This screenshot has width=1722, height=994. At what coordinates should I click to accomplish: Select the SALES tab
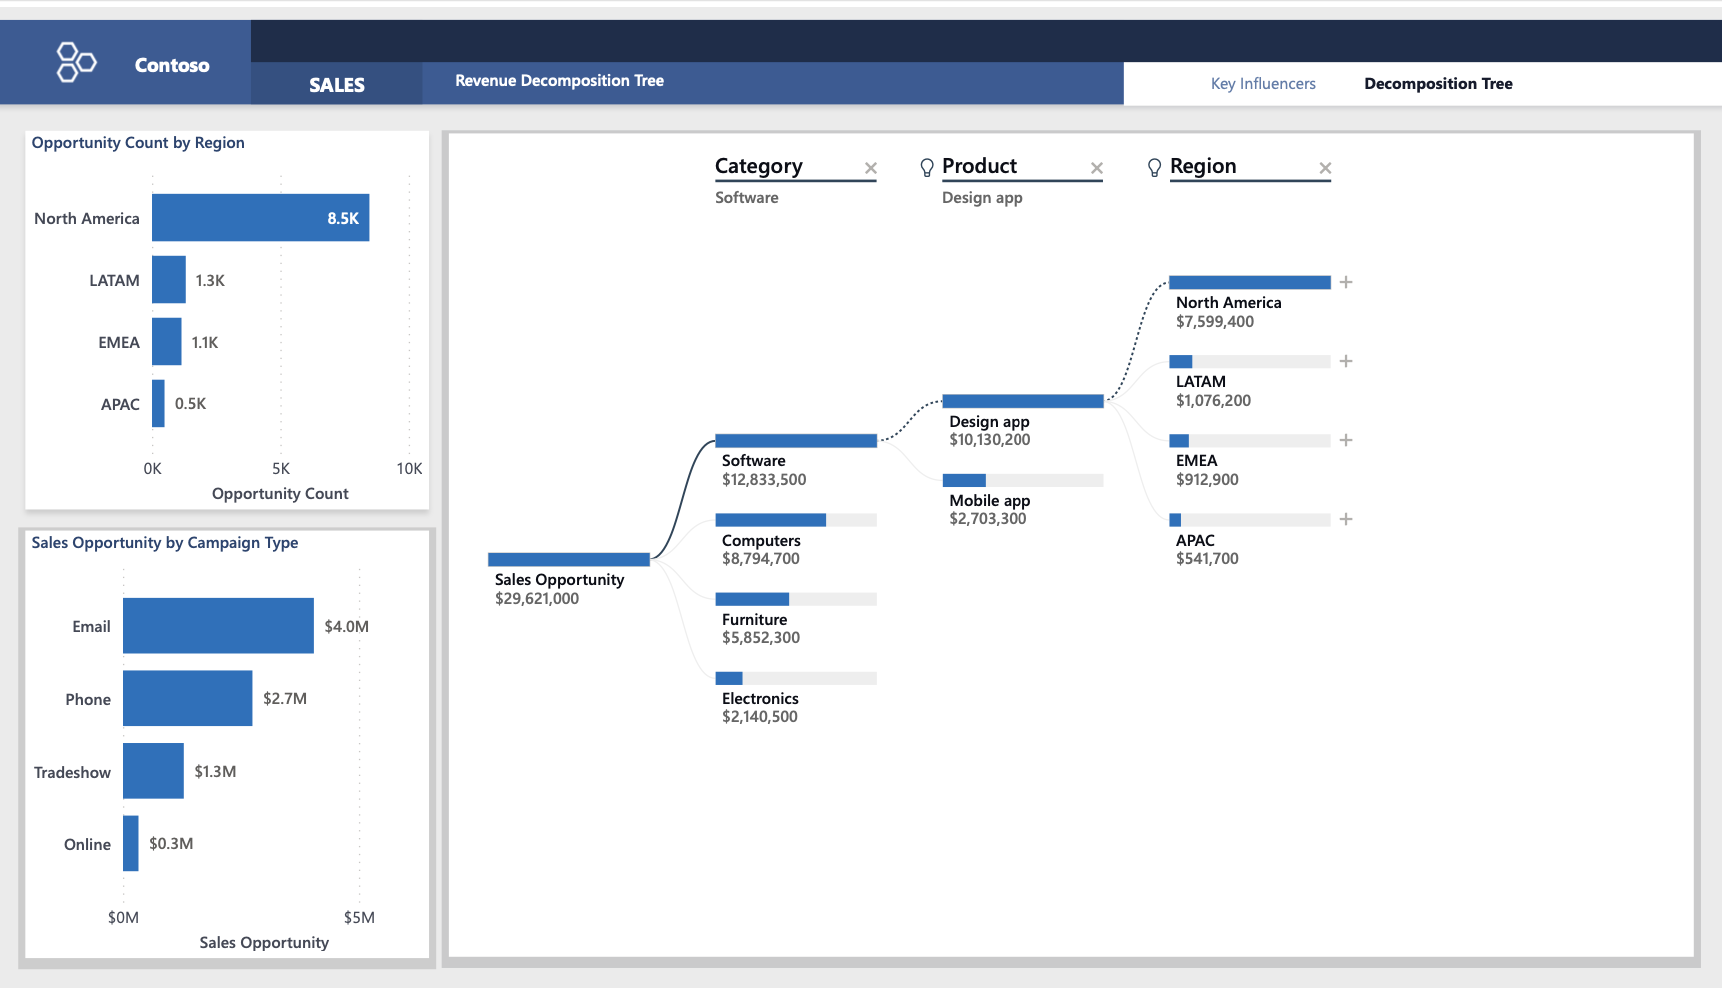336,85
